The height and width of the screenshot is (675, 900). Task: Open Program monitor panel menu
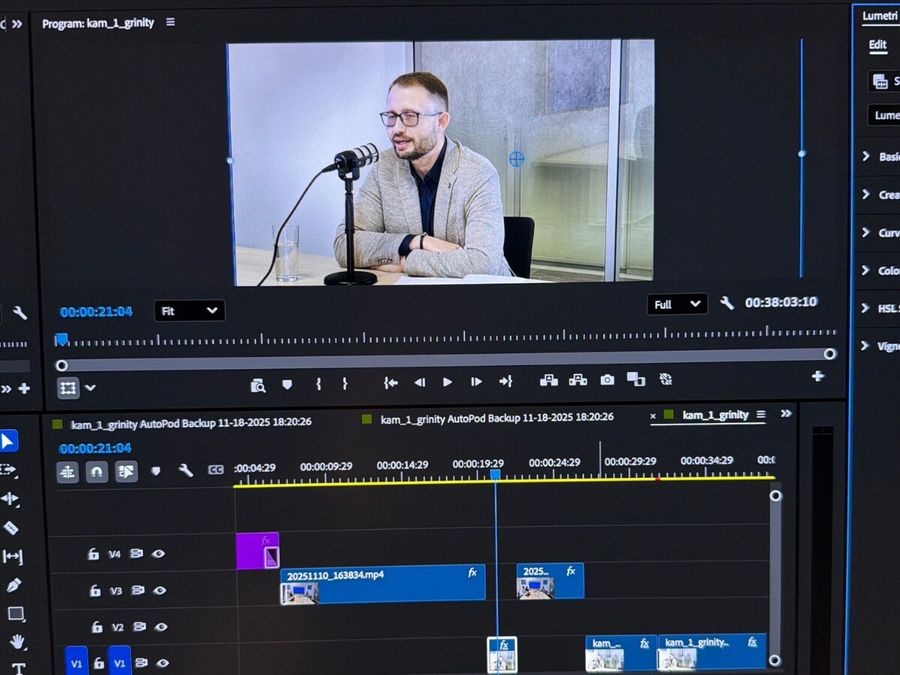(x=170, y=22)
